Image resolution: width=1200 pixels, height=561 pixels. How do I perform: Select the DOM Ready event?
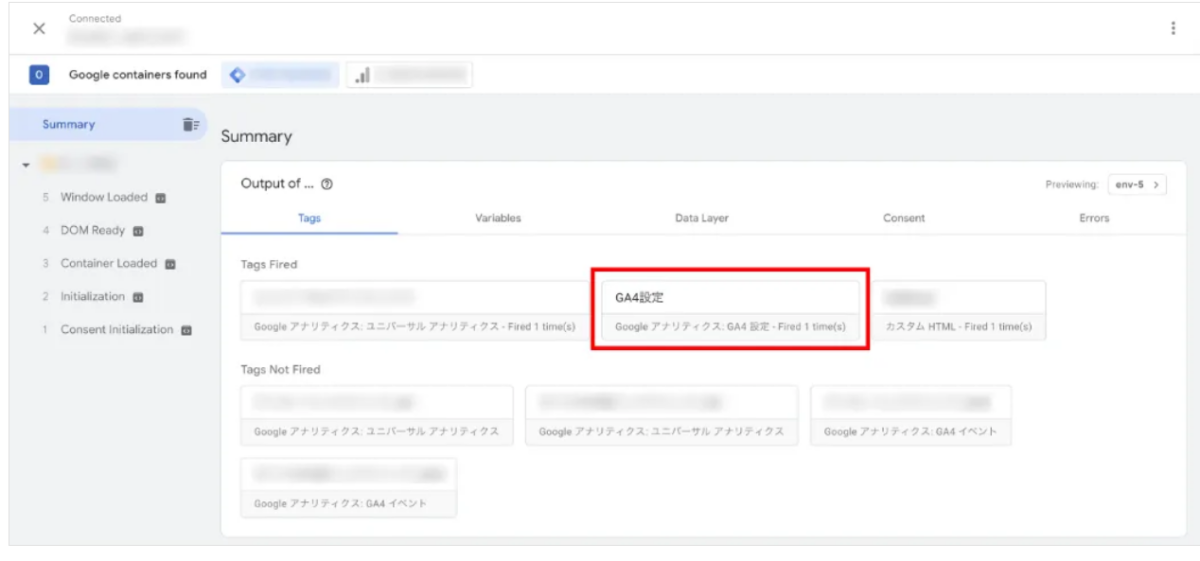pos(92,230)
